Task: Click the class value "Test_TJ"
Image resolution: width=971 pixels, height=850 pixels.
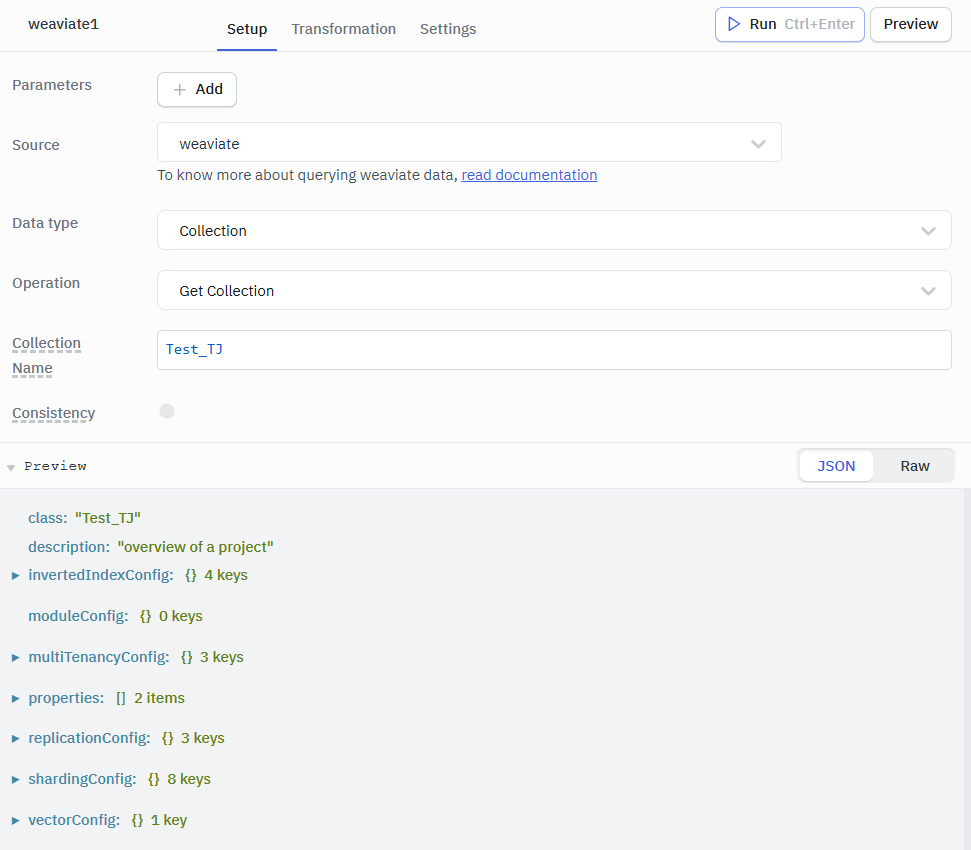Action: tap(108, 518)
